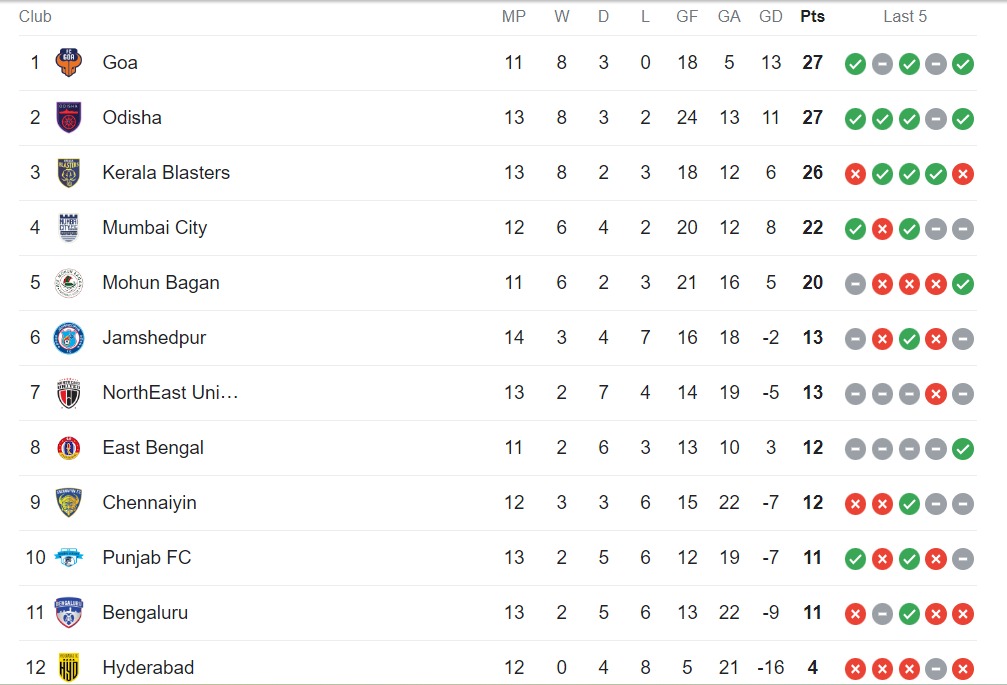Click NorthEast United's only loss icon
Image resolution: width=1007 pixels, height=685 pixels.
pos(936,394)
